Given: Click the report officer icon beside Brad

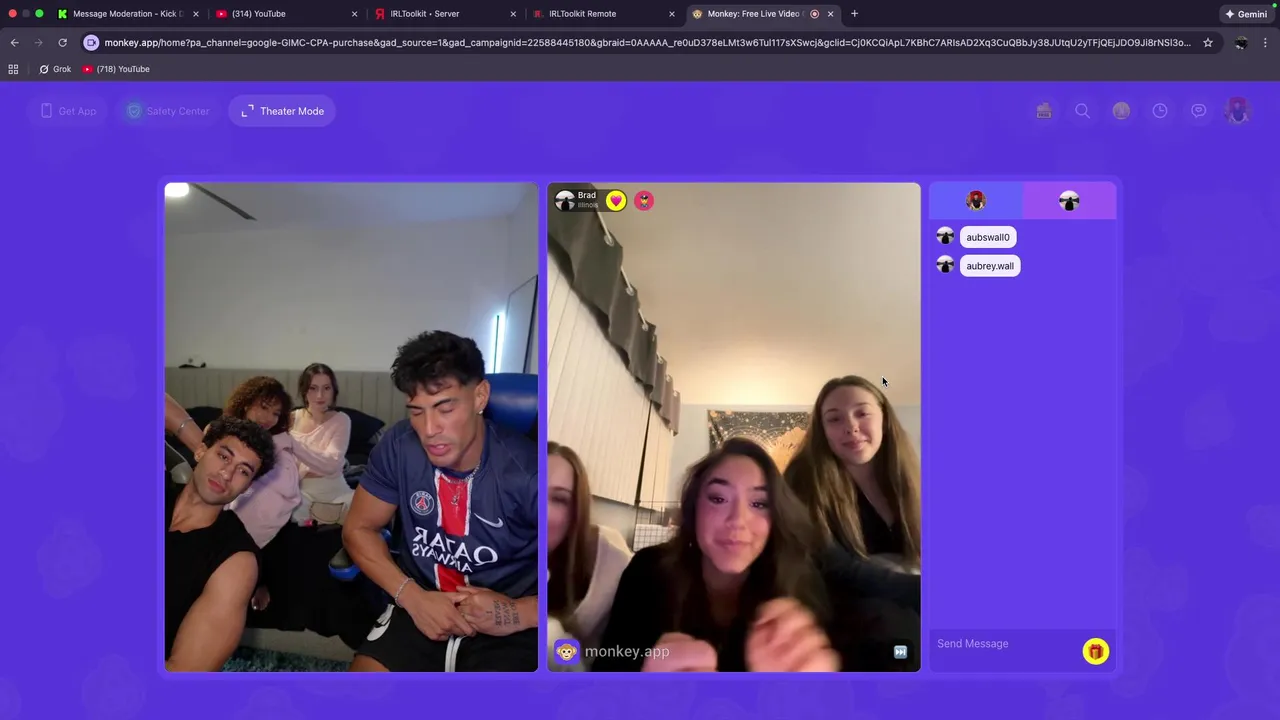Looking at the screenshot, I should point(644,201).
